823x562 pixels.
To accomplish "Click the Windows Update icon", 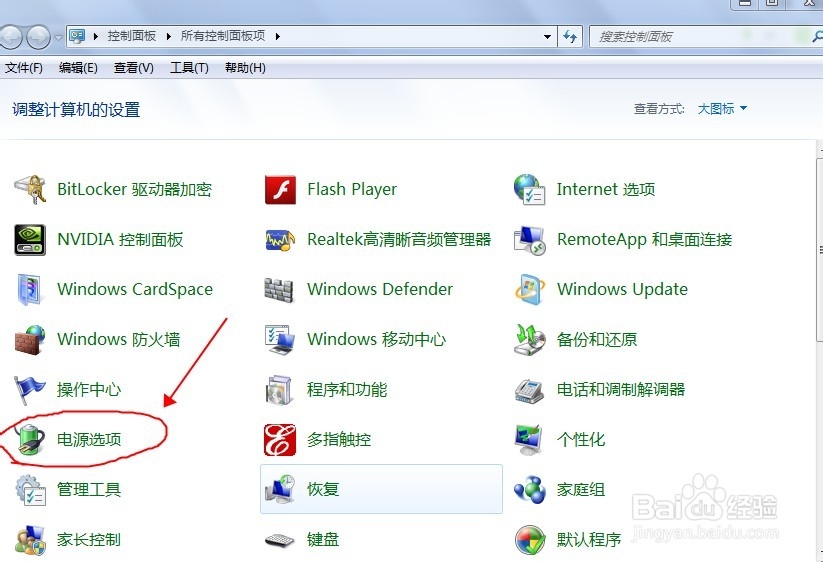I will pos(530,290).
